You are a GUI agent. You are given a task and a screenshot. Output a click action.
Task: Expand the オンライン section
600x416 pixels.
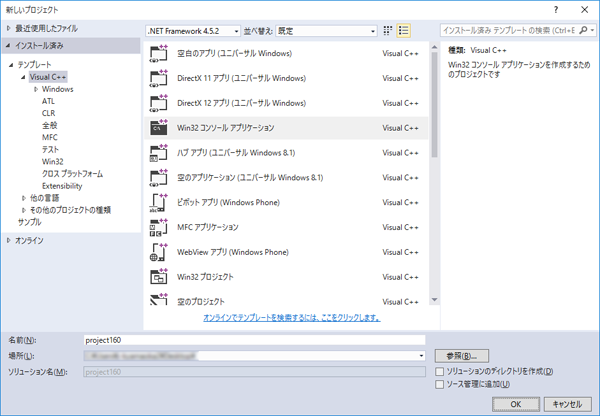pos(10,240)
